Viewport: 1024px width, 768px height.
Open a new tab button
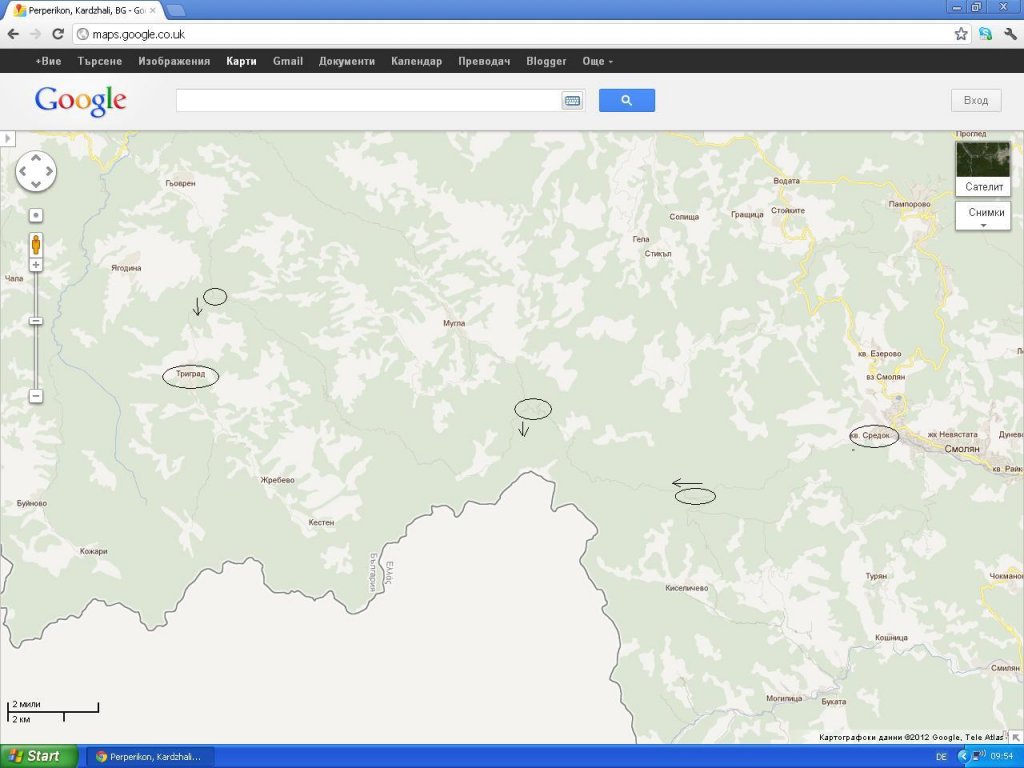pyautogui.click(x=175, y=10)
